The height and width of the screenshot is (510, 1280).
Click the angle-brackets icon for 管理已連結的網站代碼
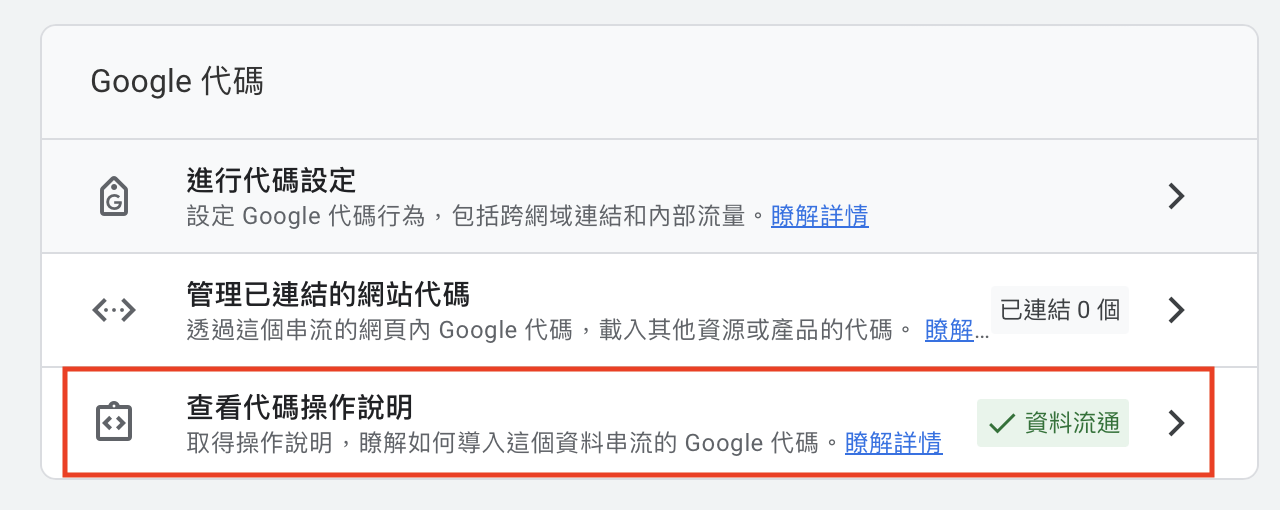[114, 310]
